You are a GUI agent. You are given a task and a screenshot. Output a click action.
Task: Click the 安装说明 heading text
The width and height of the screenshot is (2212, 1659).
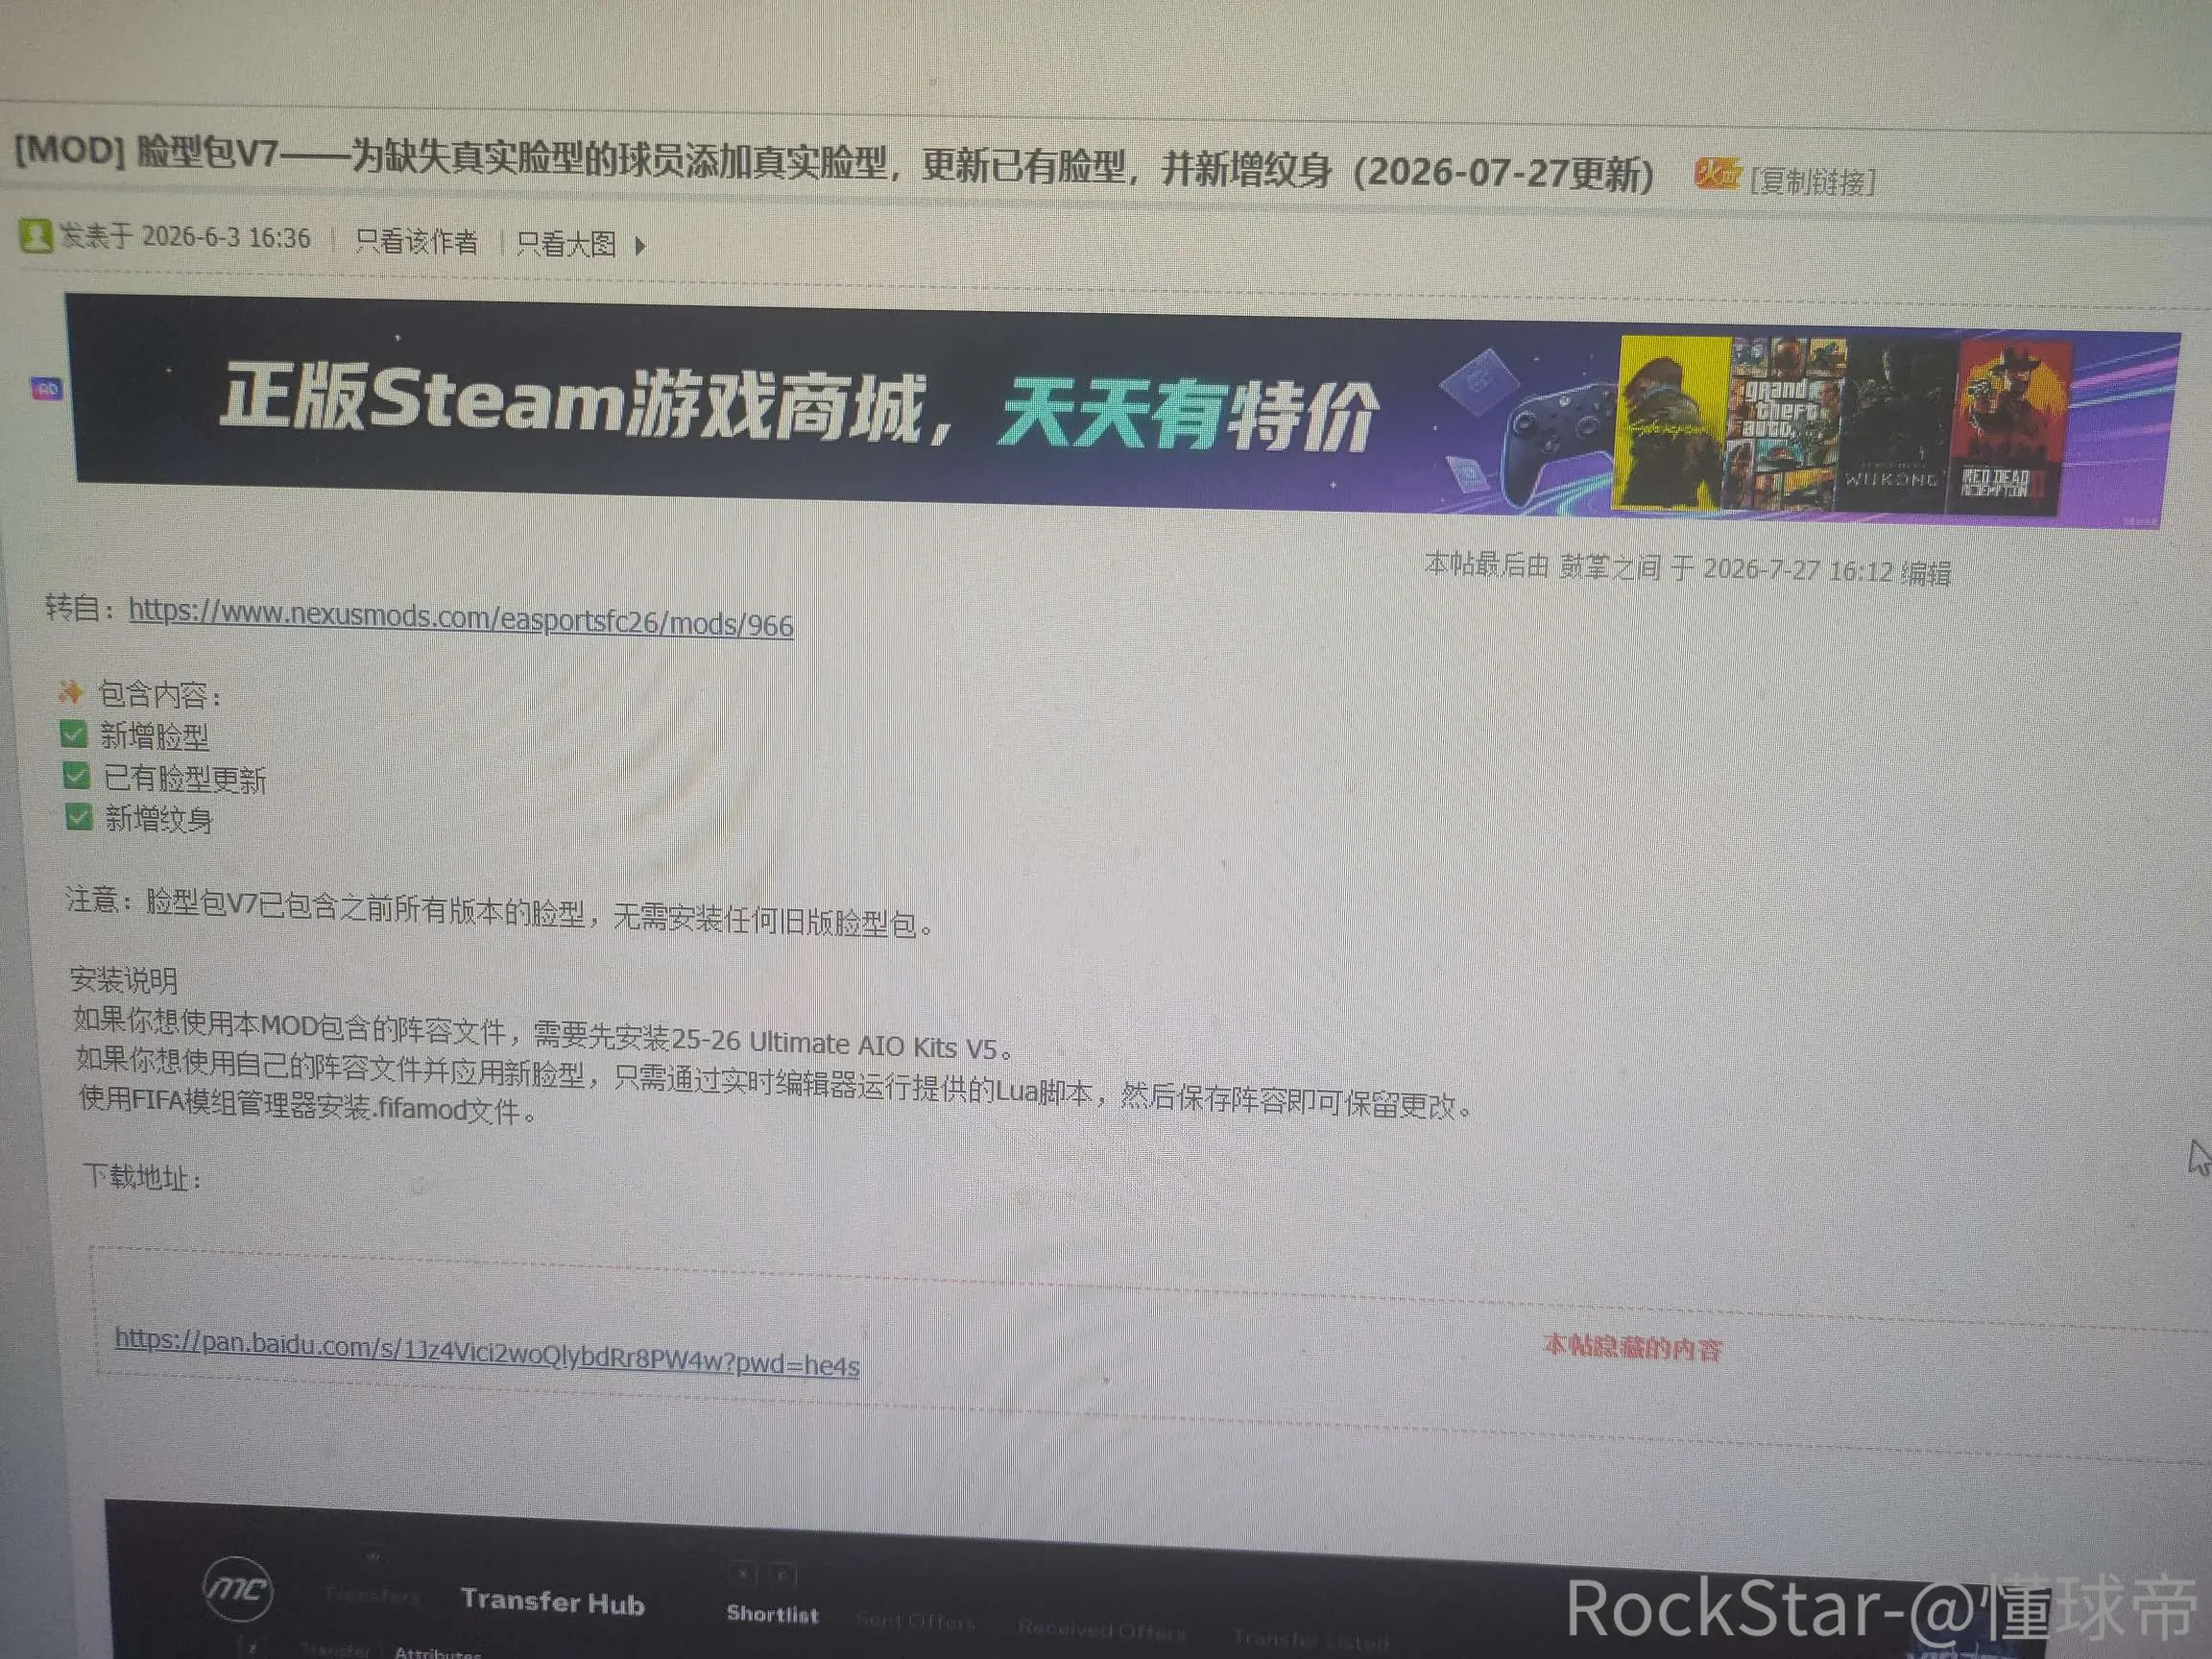pos(124,979)
